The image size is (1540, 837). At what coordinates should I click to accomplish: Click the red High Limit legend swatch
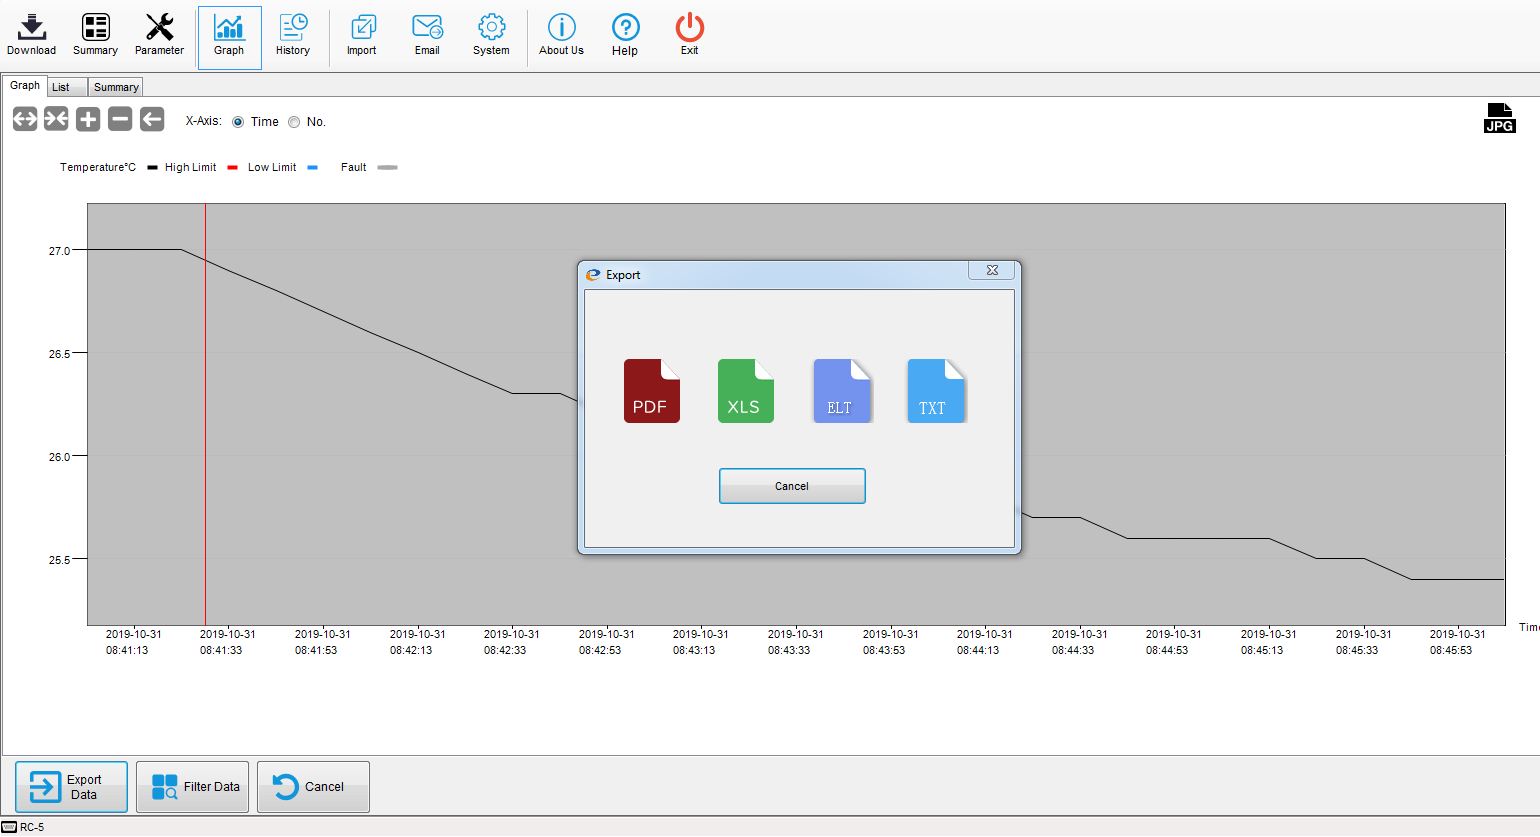pos(232,168)
